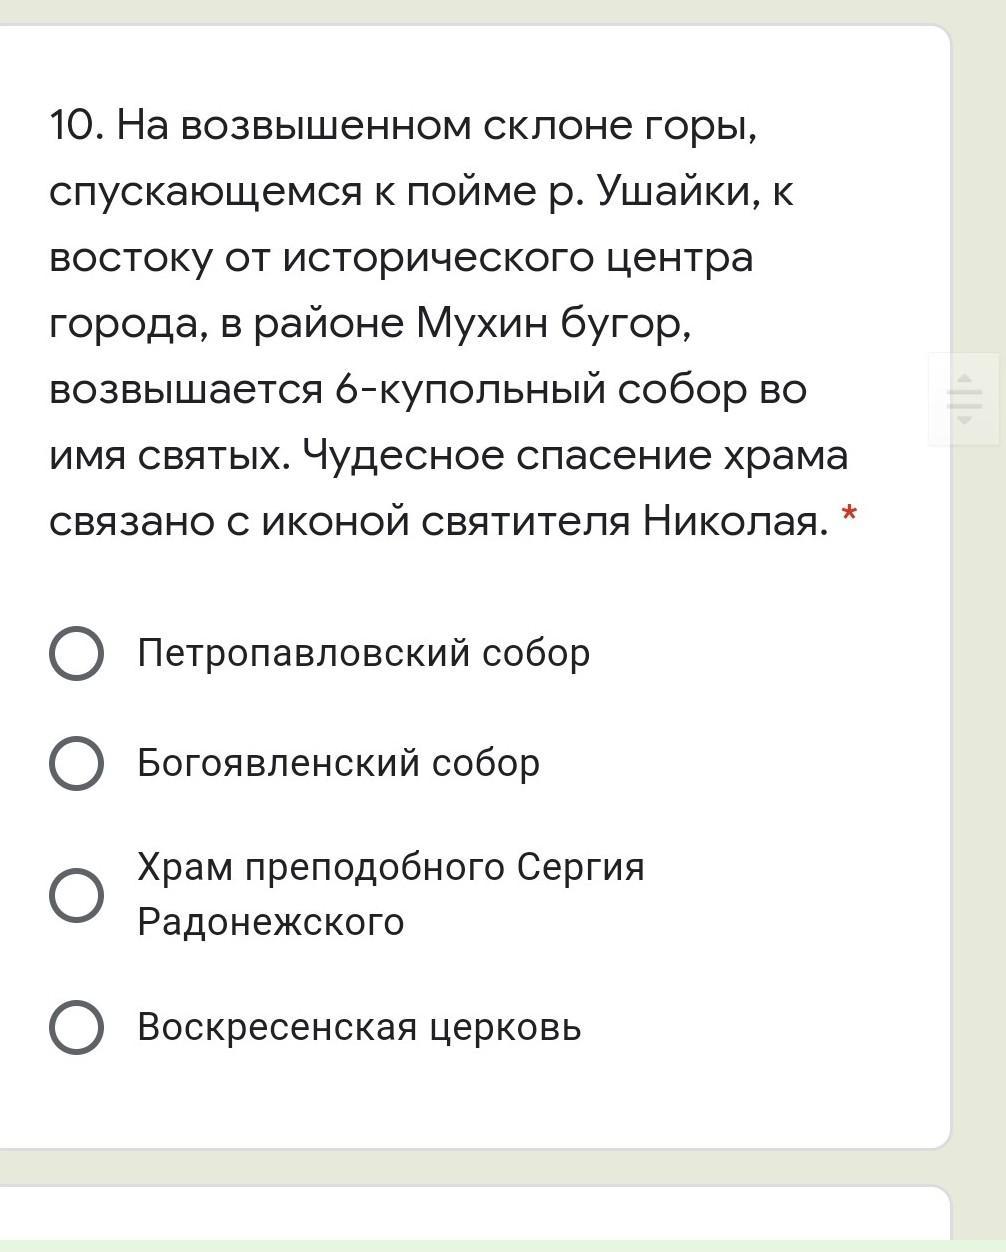Pick the Храм преподобного Сергия Радонежского radio
The width and height of the screenshot is (1006, 1252).
(76, 894)
